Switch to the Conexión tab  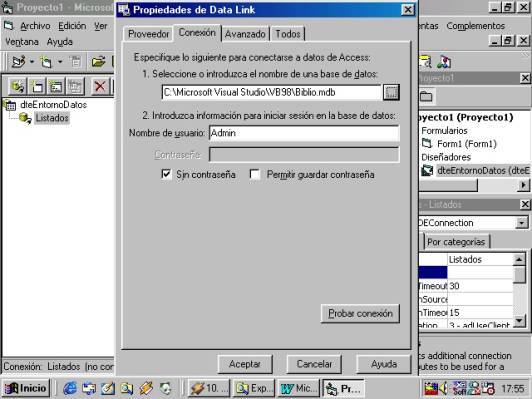pyautogui.click(x=197, y=33)
